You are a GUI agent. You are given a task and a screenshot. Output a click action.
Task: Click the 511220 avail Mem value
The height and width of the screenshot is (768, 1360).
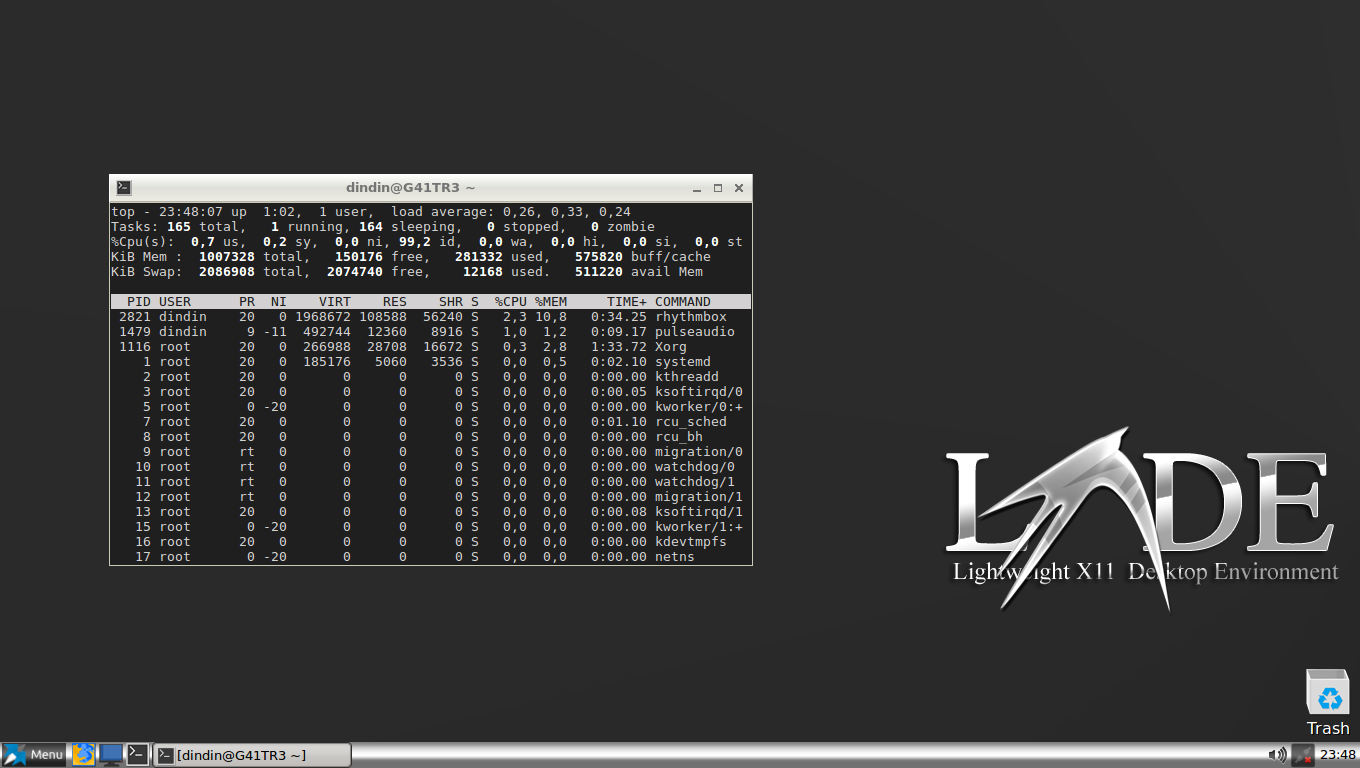(x=599, y=272)
